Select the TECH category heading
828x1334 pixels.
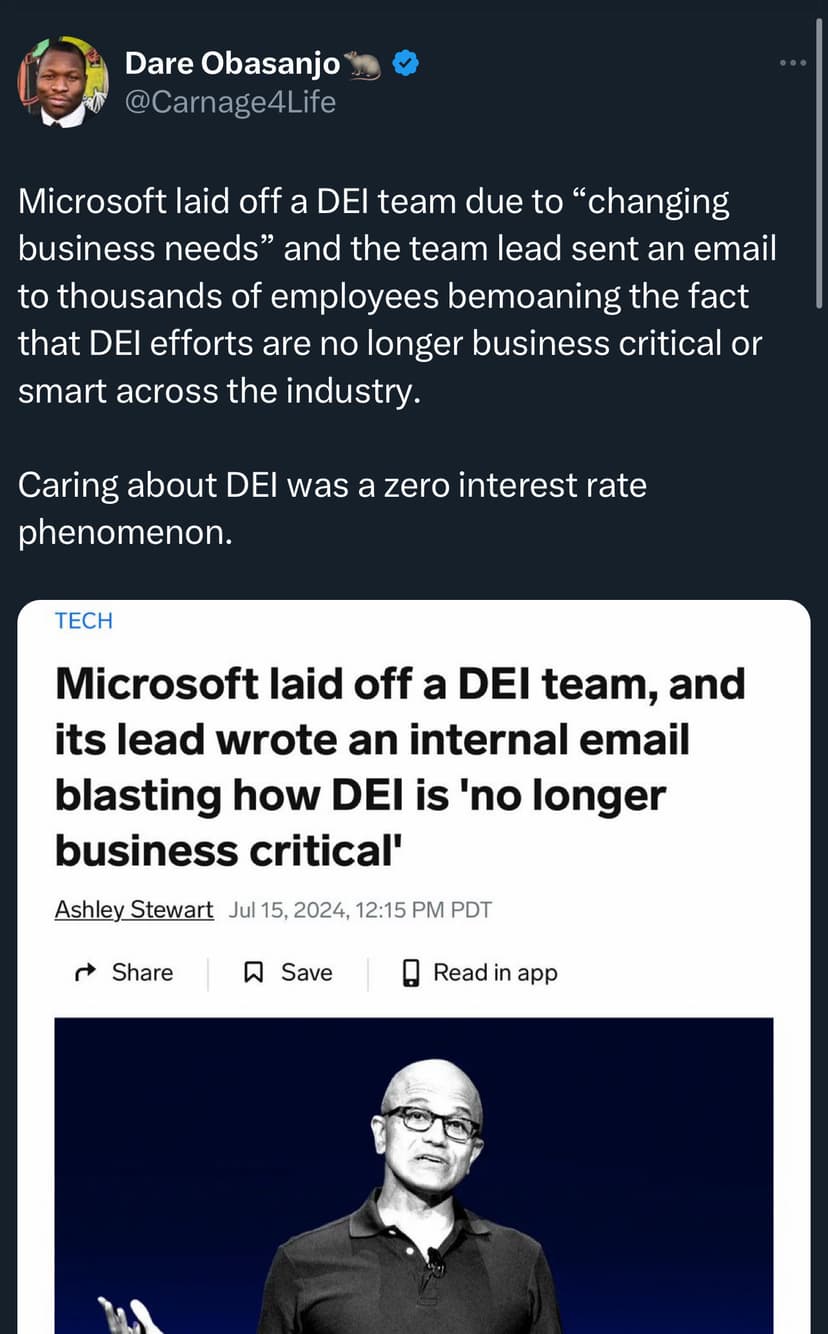click(83, 621)
